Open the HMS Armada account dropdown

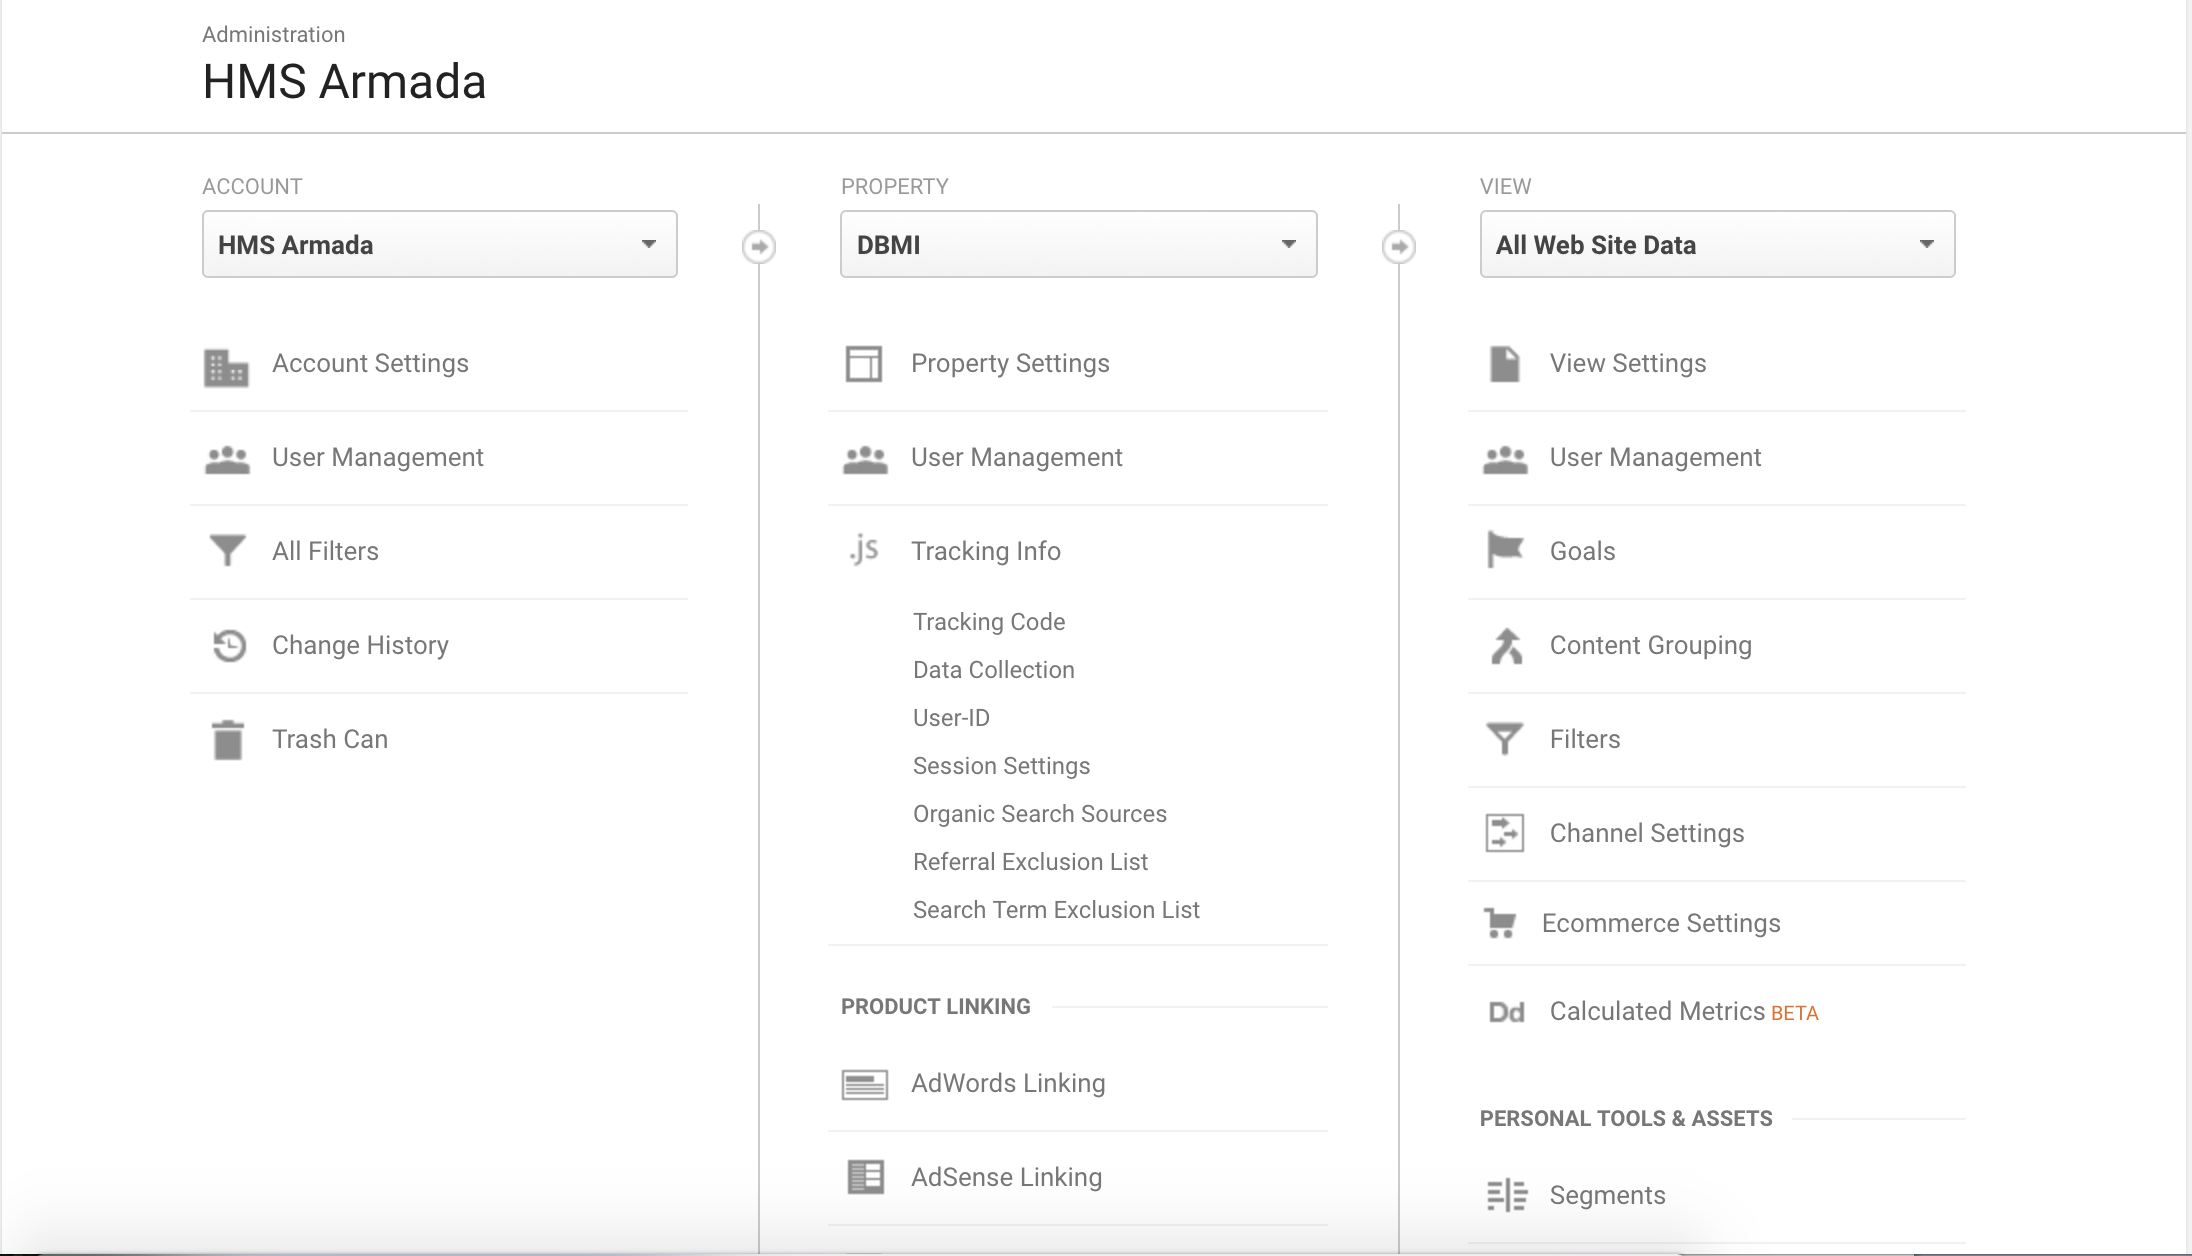(440, 244)
